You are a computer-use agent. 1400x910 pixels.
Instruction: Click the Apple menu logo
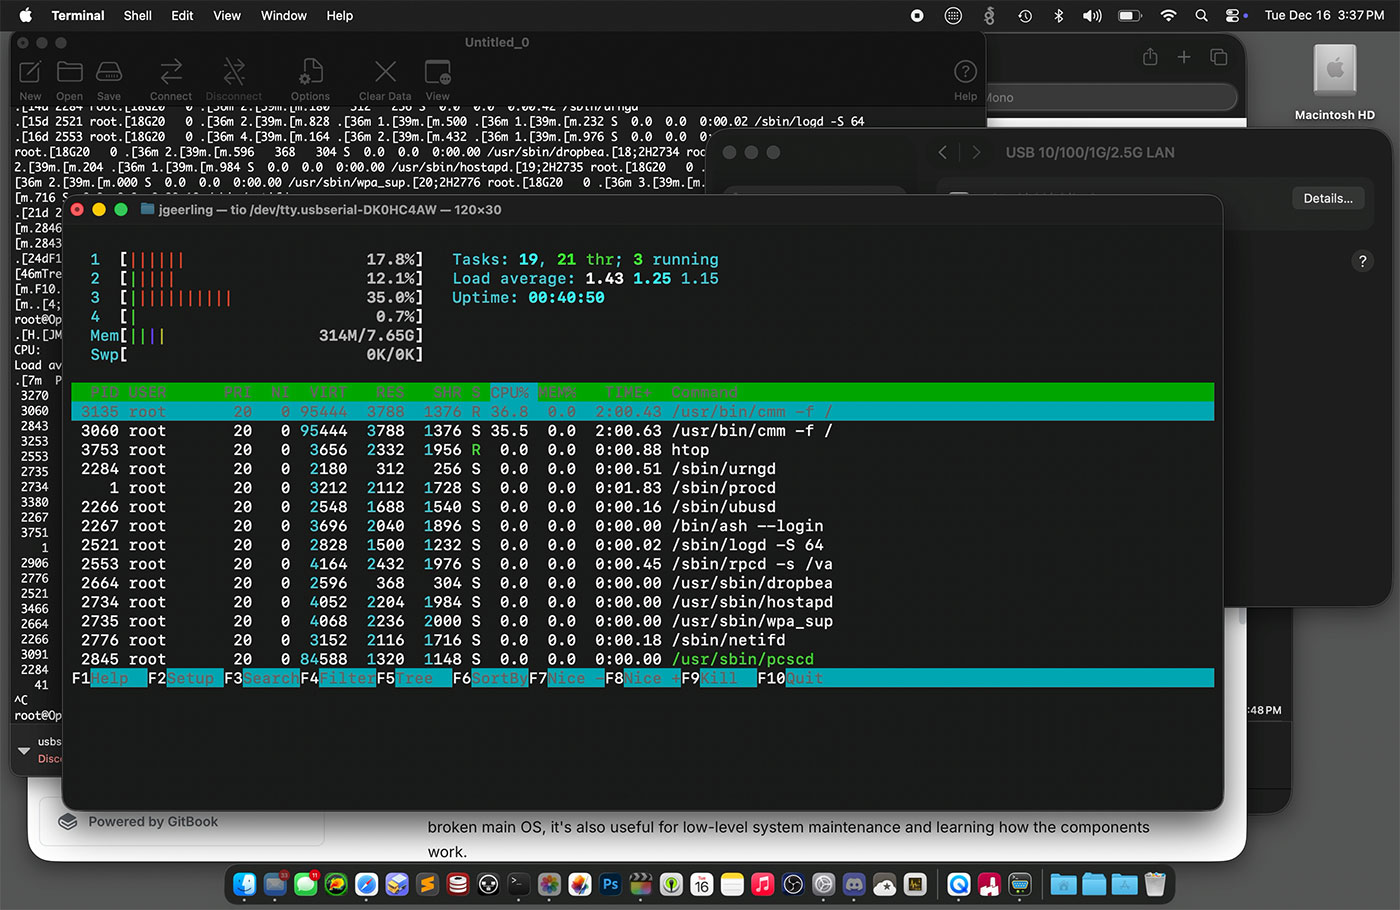coord(26,15)
